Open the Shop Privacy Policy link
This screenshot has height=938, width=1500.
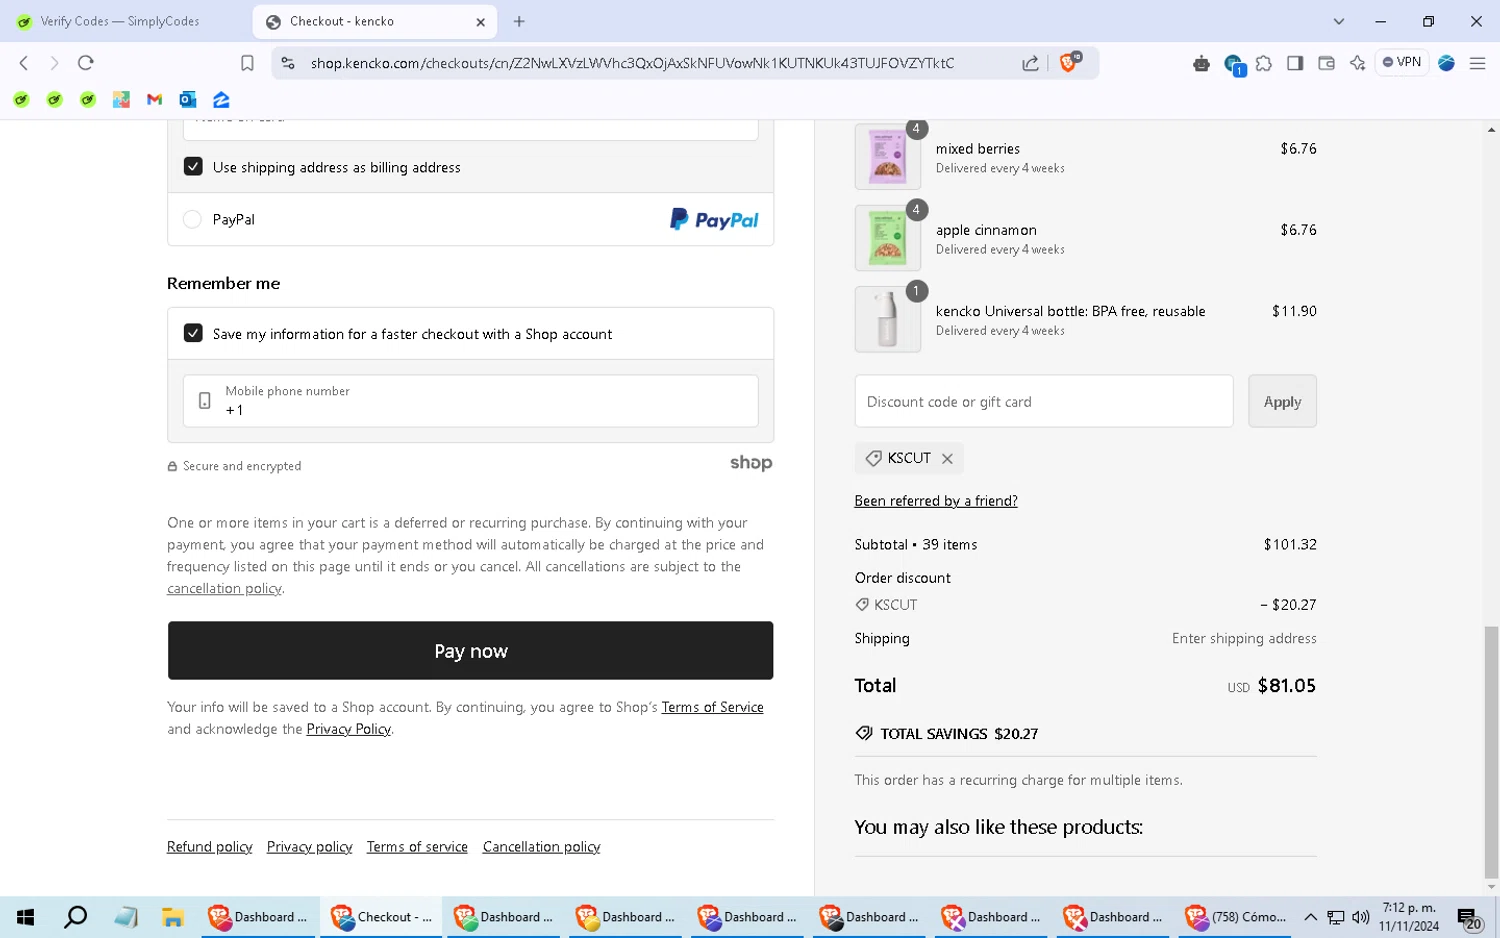348,729
